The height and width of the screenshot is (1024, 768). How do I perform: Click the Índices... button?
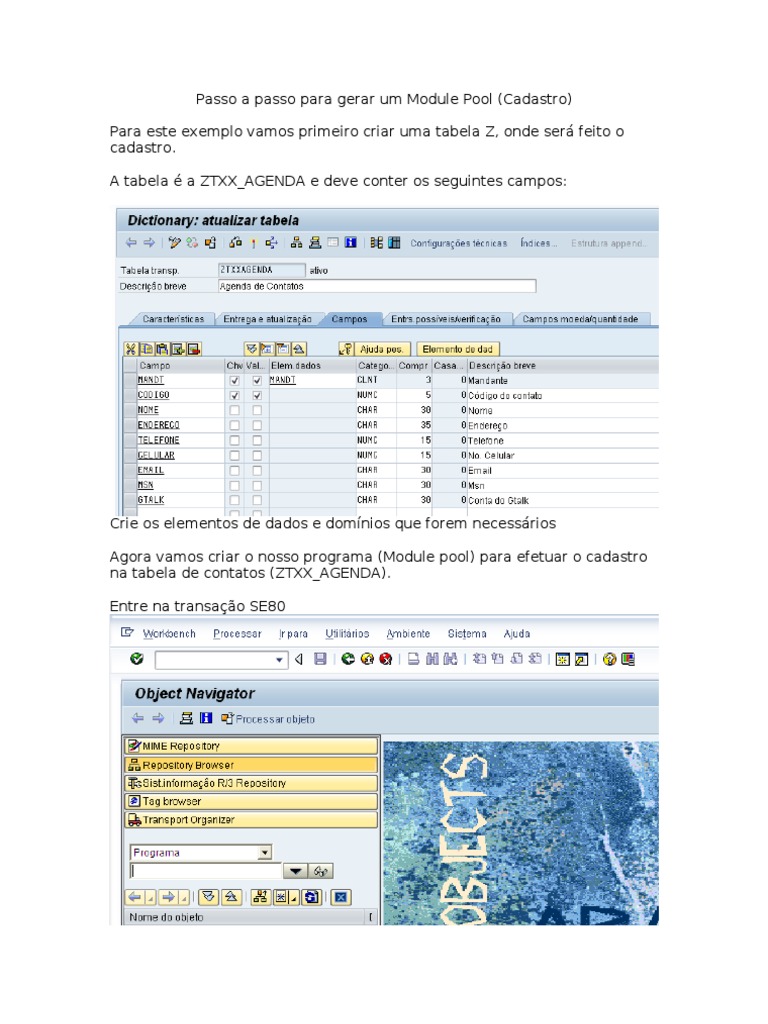(538, 243)
